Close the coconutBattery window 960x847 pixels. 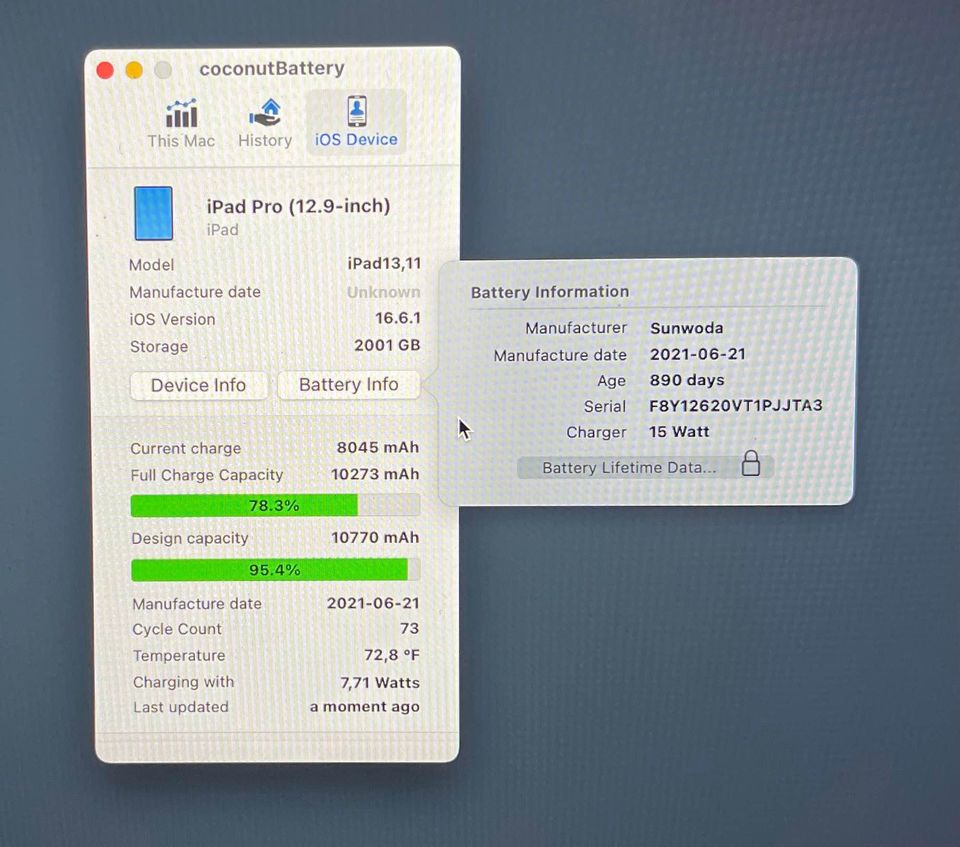105,70
